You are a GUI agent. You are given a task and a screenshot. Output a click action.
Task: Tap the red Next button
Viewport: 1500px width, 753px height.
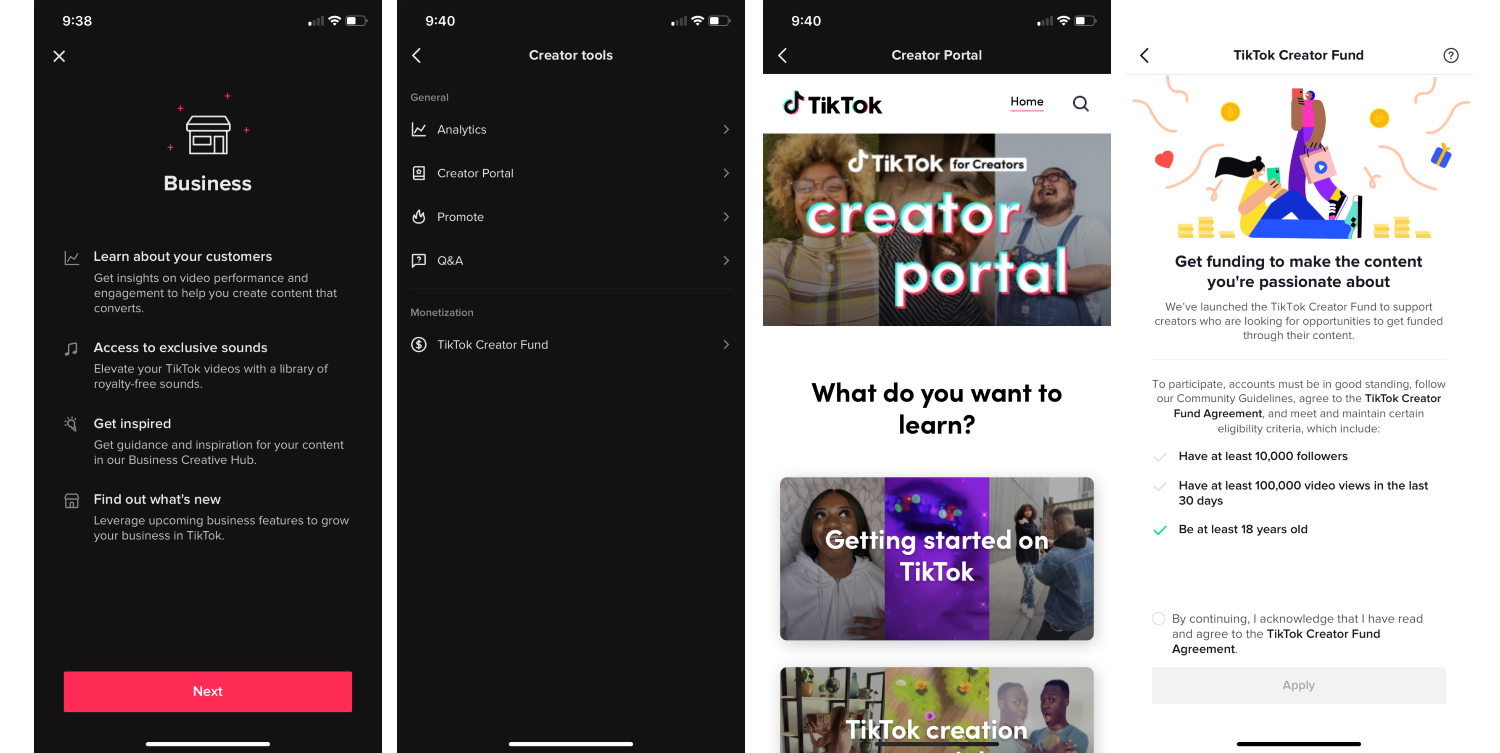tap(208, 691)
